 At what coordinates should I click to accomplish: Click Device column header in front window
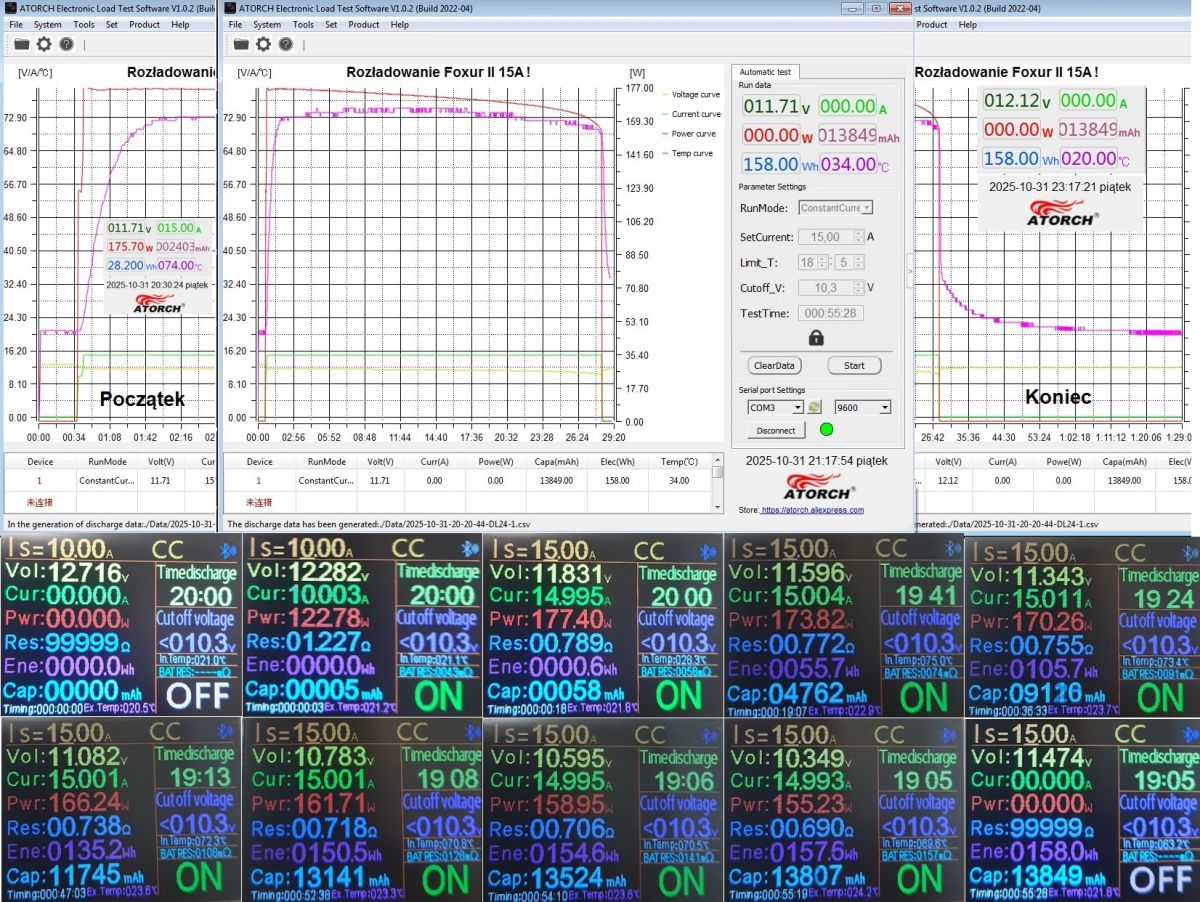point(259,462)
